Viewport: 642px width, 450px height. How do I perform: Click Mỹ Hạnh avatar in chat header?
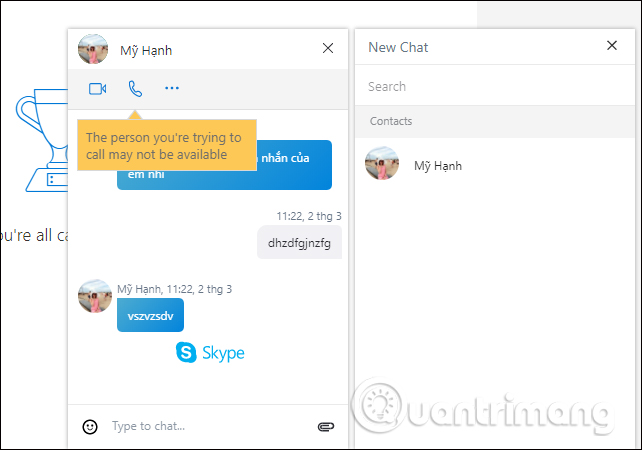coord(93,49)
